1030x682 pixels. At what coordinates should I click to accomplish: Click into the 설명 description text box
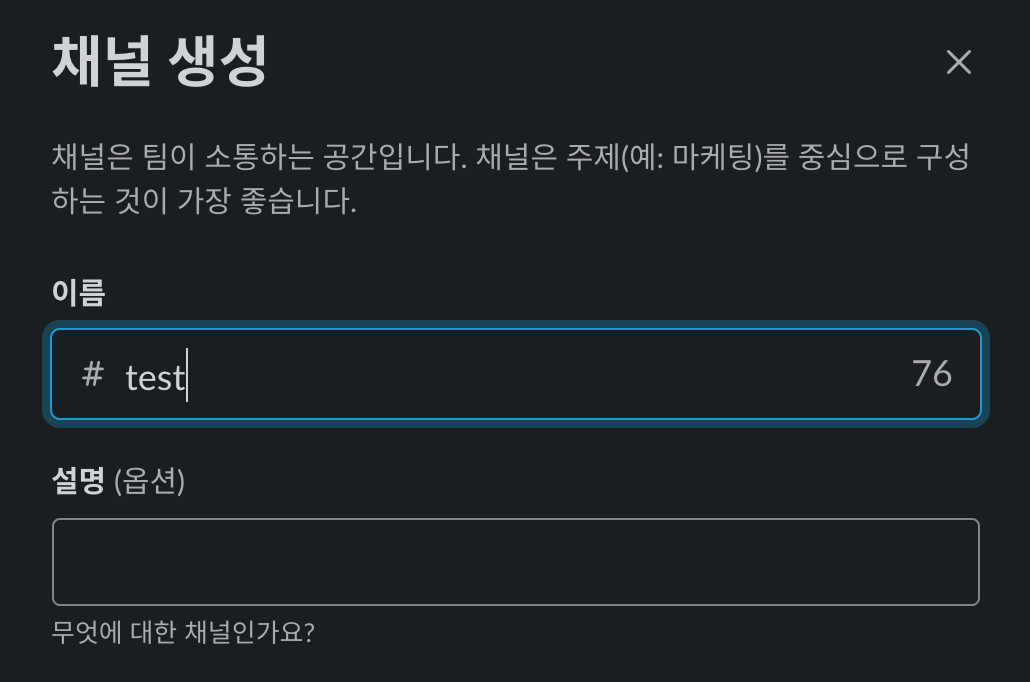click(515, 561)
